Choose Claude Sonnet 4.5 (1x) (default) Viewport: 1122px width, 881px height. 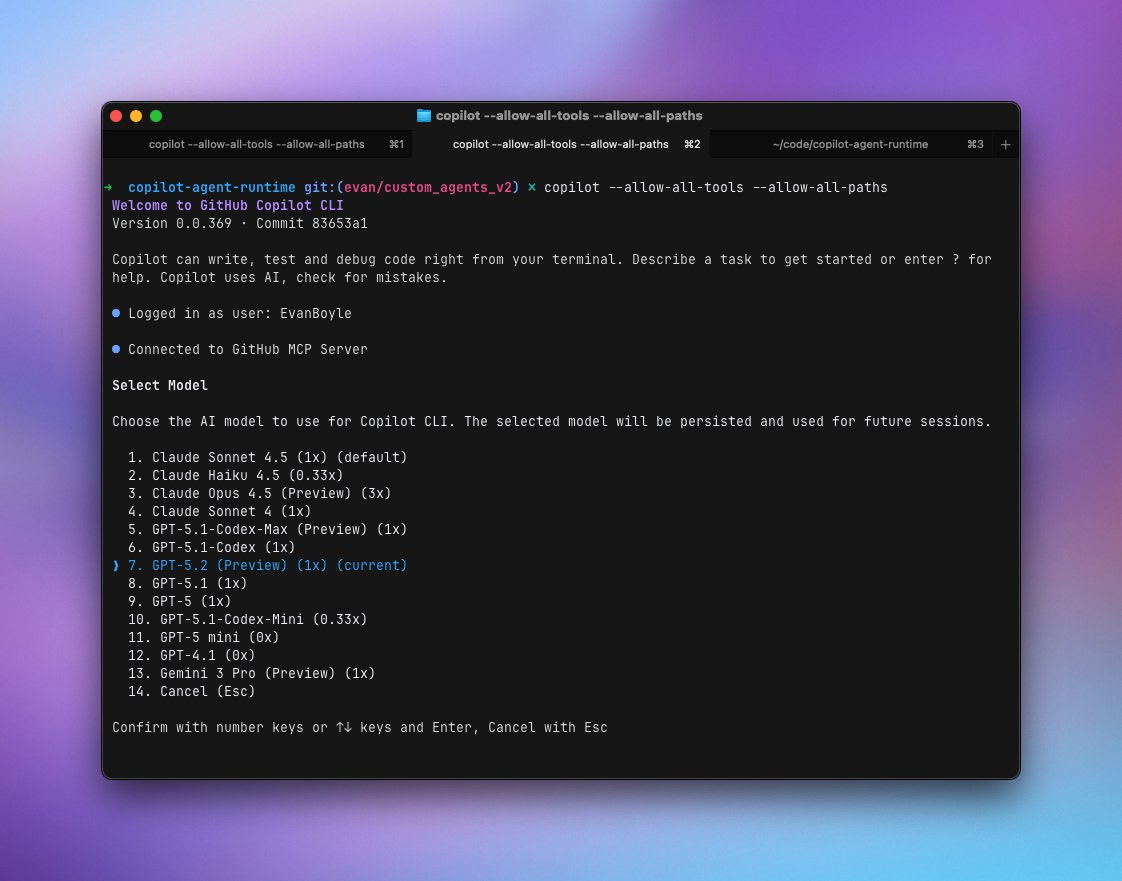[x=268, y=457]
